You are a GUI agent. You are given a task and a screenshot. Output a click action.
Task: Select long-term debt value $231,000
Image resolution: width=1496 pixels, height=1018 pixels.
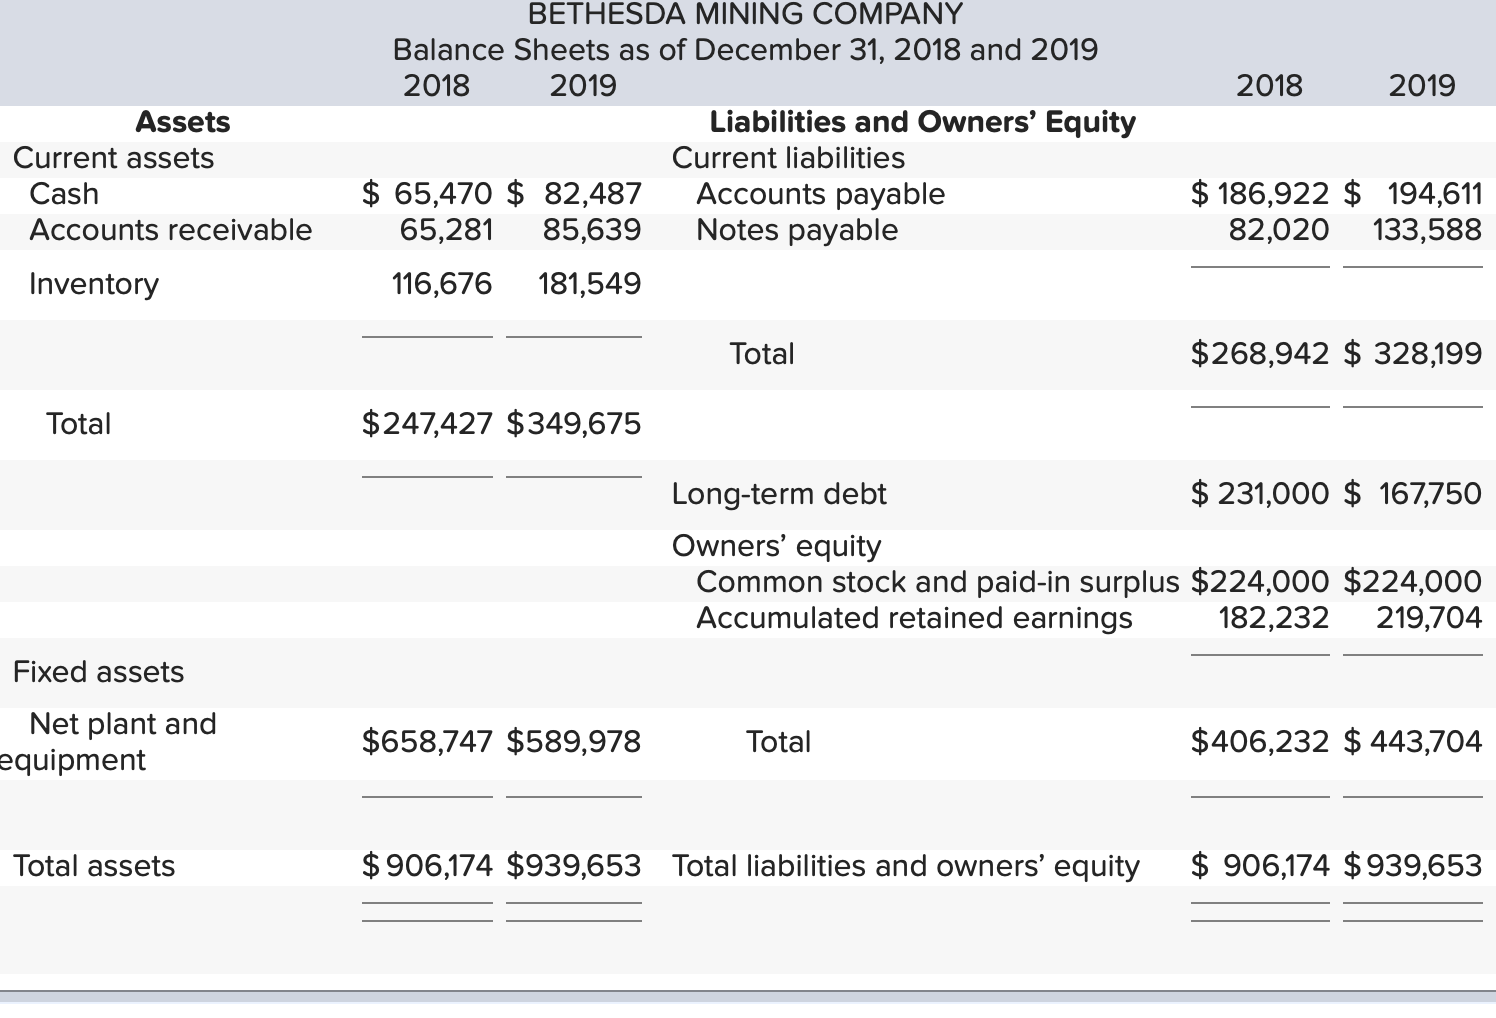pos(1260,494)
